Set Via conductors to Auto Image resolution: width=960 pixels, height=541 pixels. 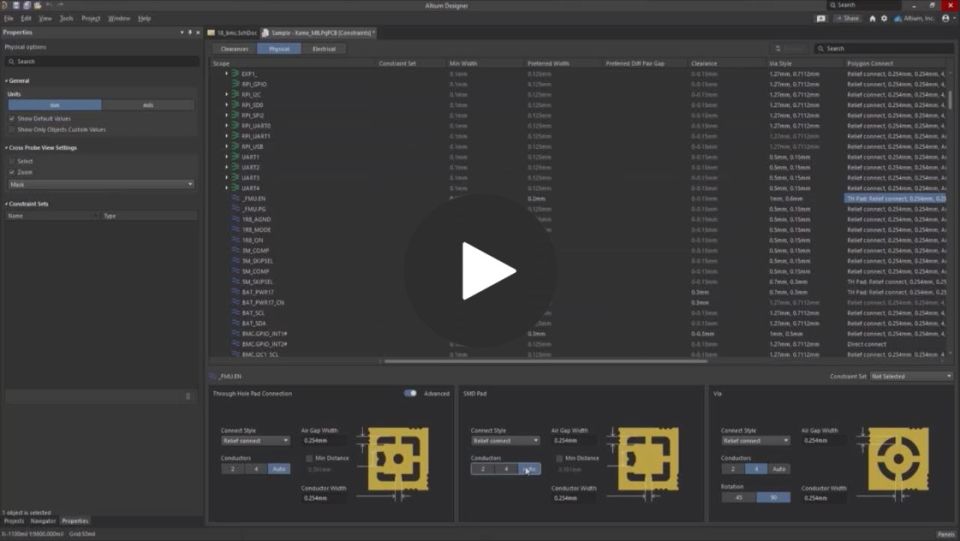click(x=779, y=469)
